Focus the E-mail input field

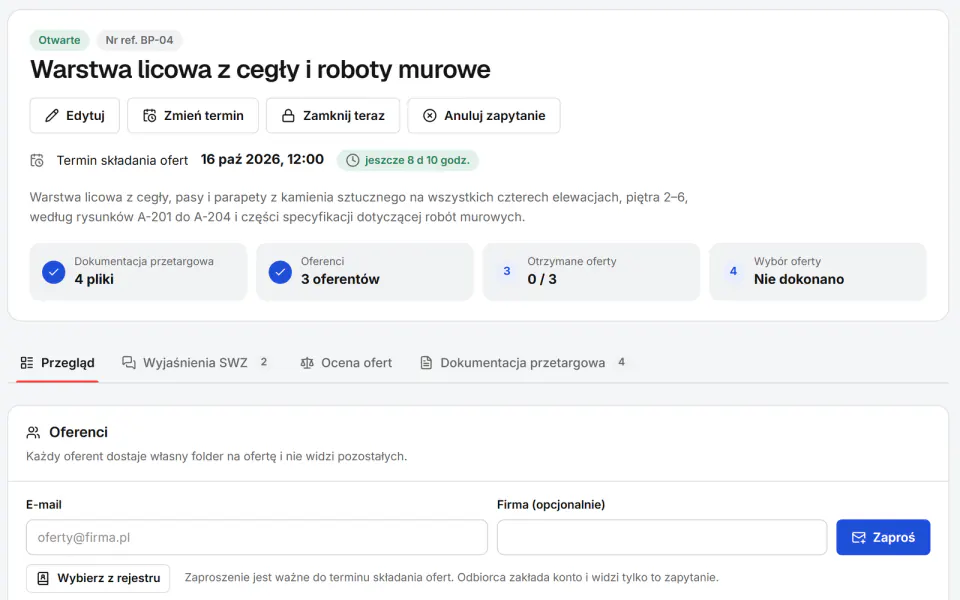[257, 538]
